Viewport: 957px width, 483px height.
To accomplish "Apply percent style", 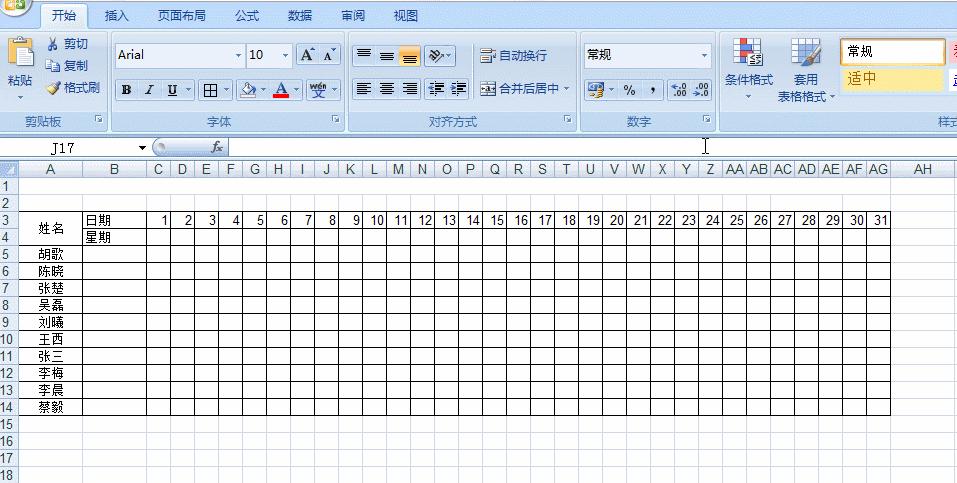I will pos(629,90).
